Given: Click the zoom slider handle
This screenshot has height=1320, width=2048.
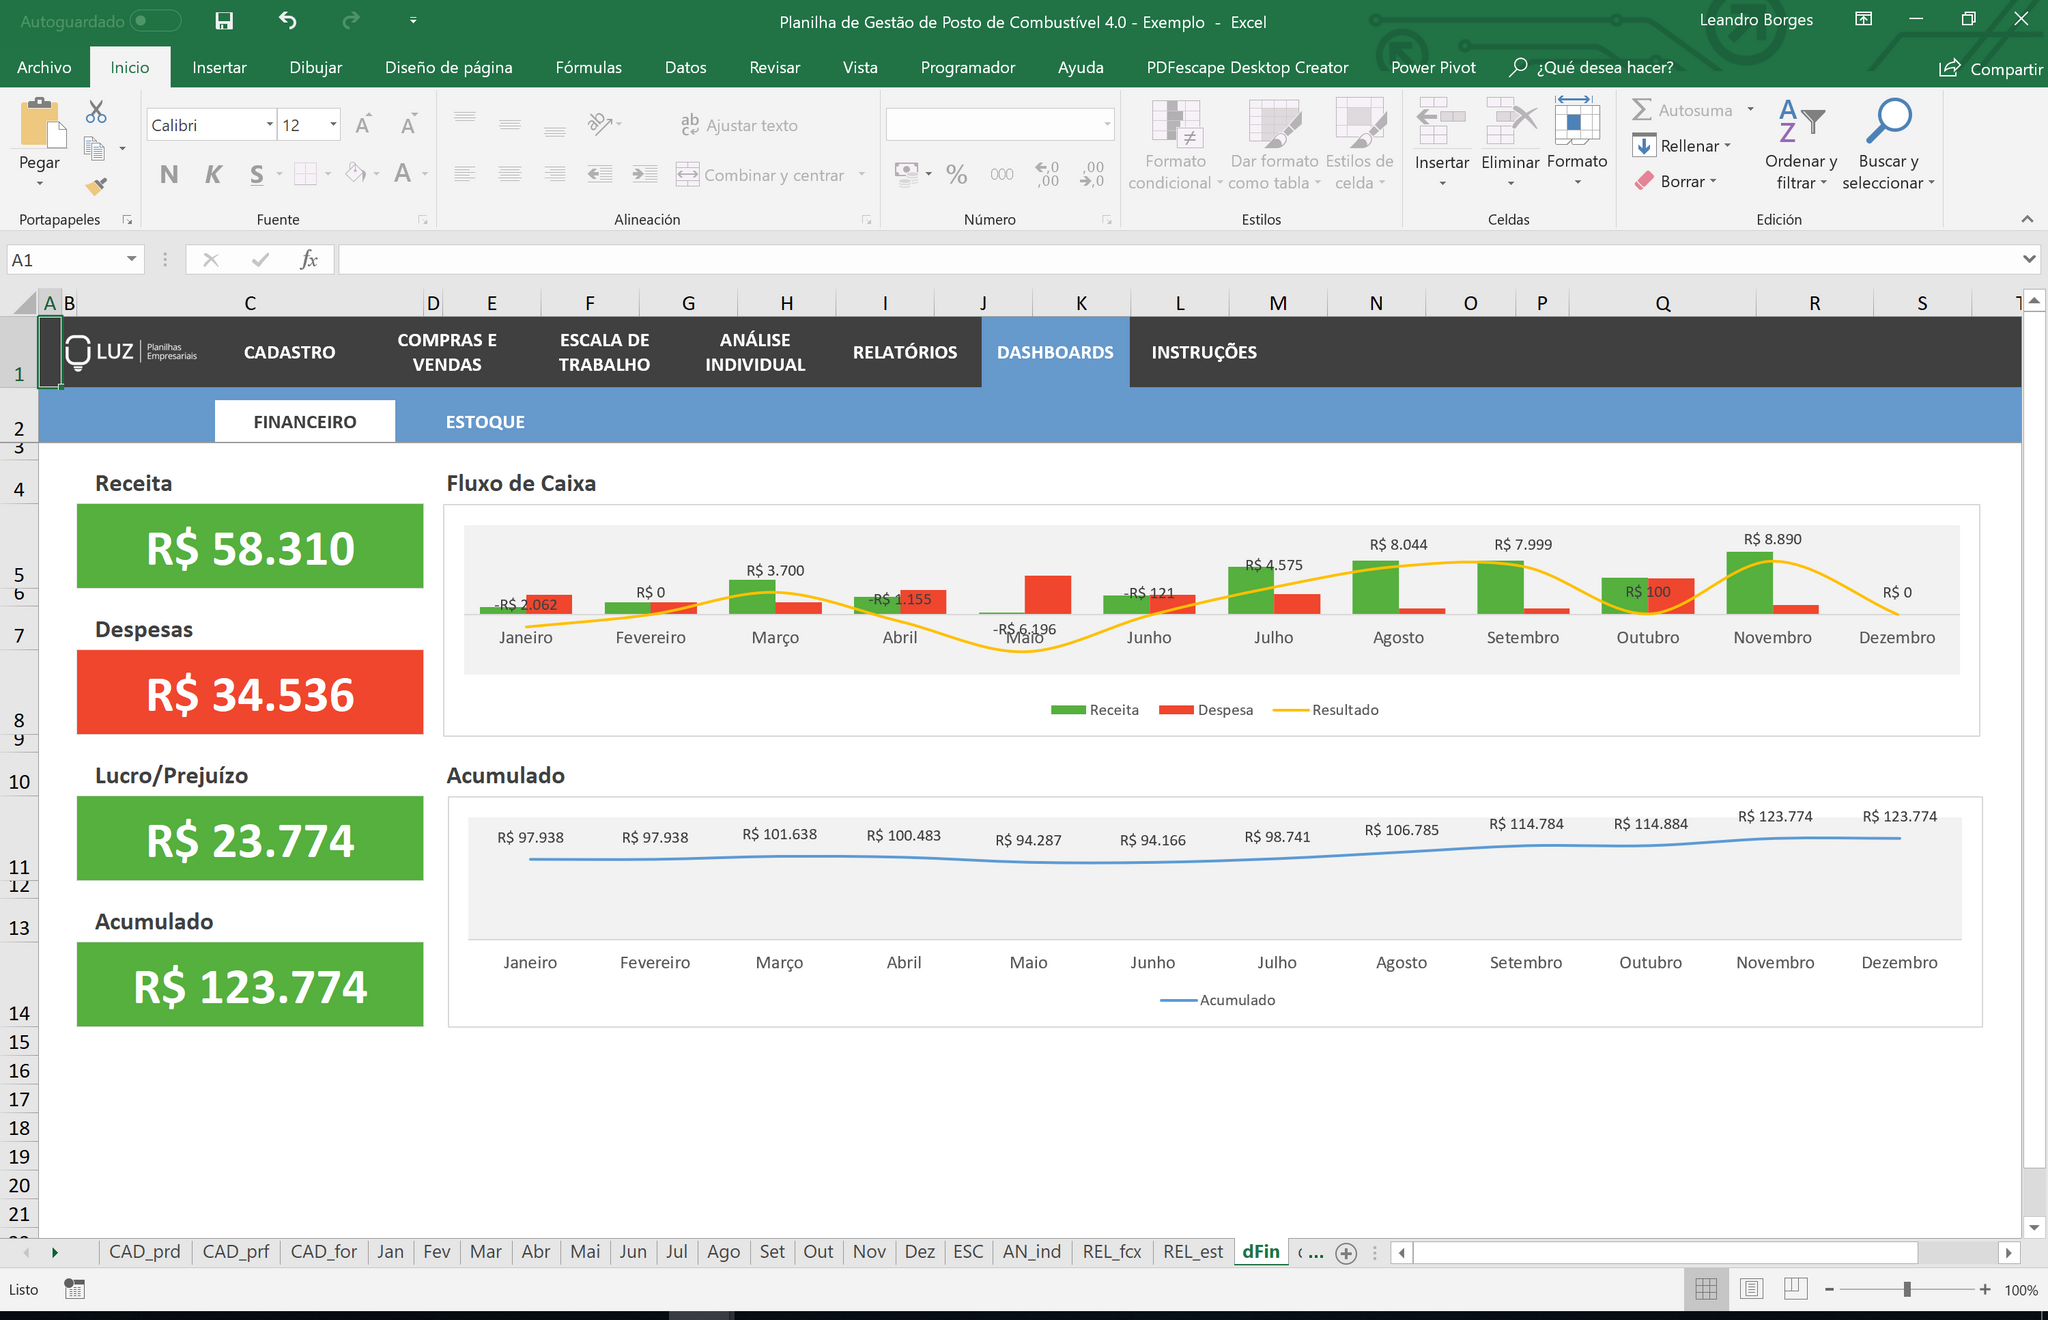Looking at the screenshot, I should pyautogui.click(x=1907, y=1290).
